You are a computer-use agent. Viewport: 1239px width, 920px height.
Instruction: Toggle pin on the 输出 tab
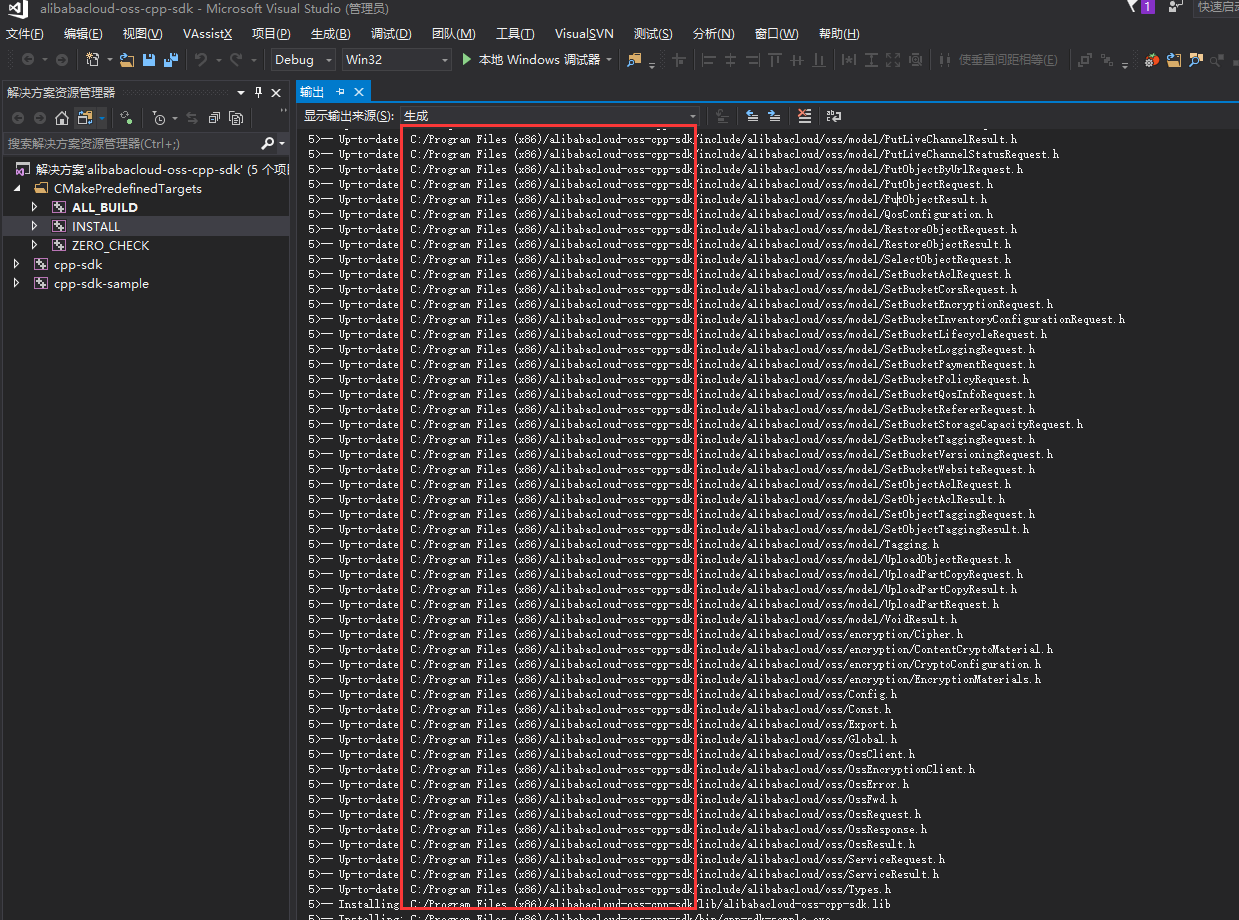[x=340, y=92]
